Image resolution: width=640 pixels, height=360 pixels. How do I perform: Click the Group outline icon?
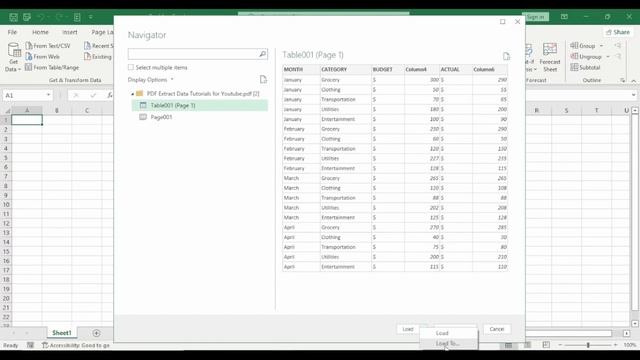click(x=574, y=46)
